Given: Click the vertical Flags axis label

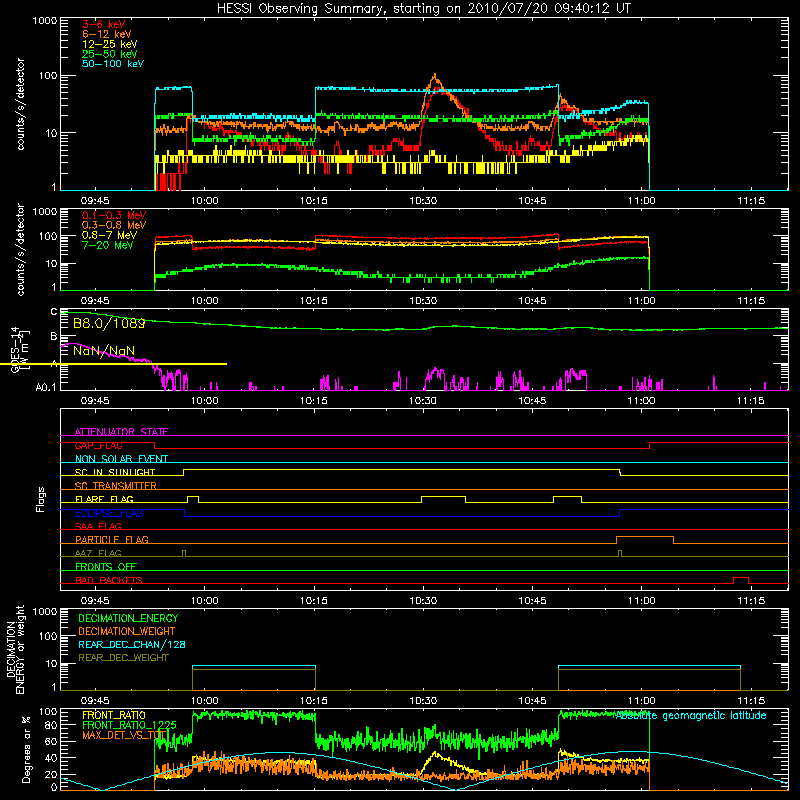Looking at the screenshot, I should [x=41, y=499].
